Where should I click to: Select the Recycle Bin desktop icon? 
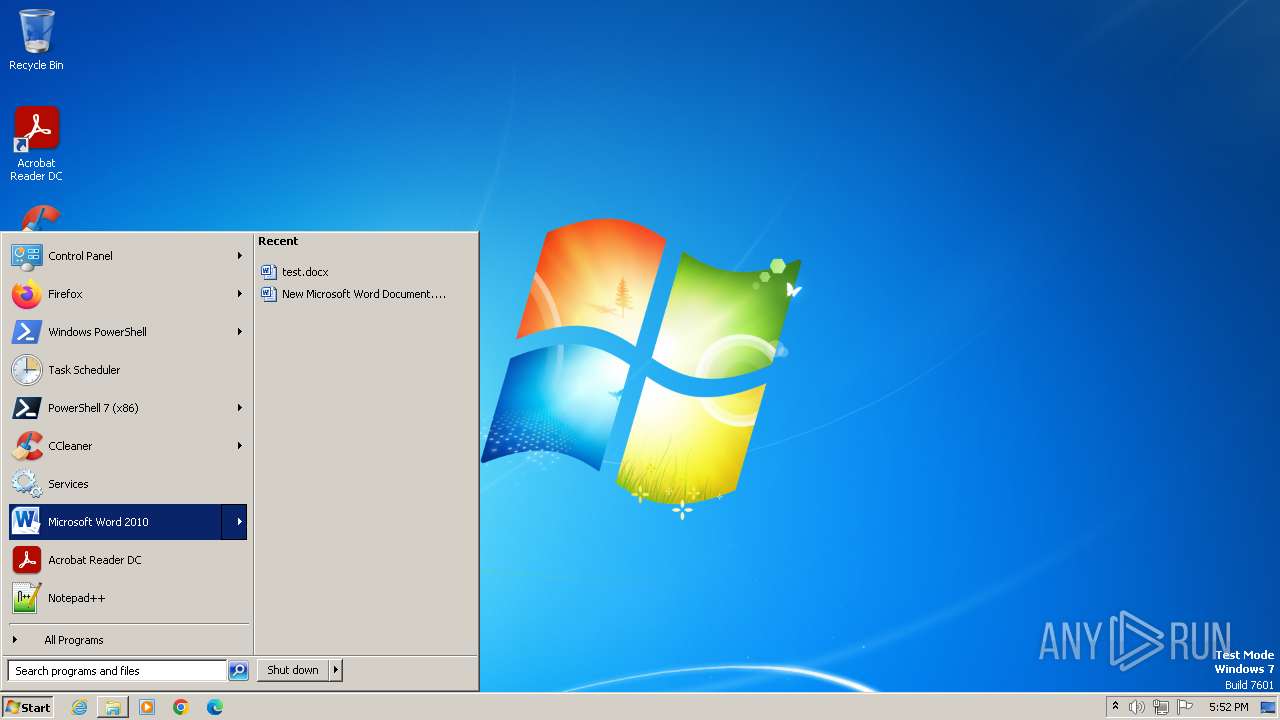point(36,40)
